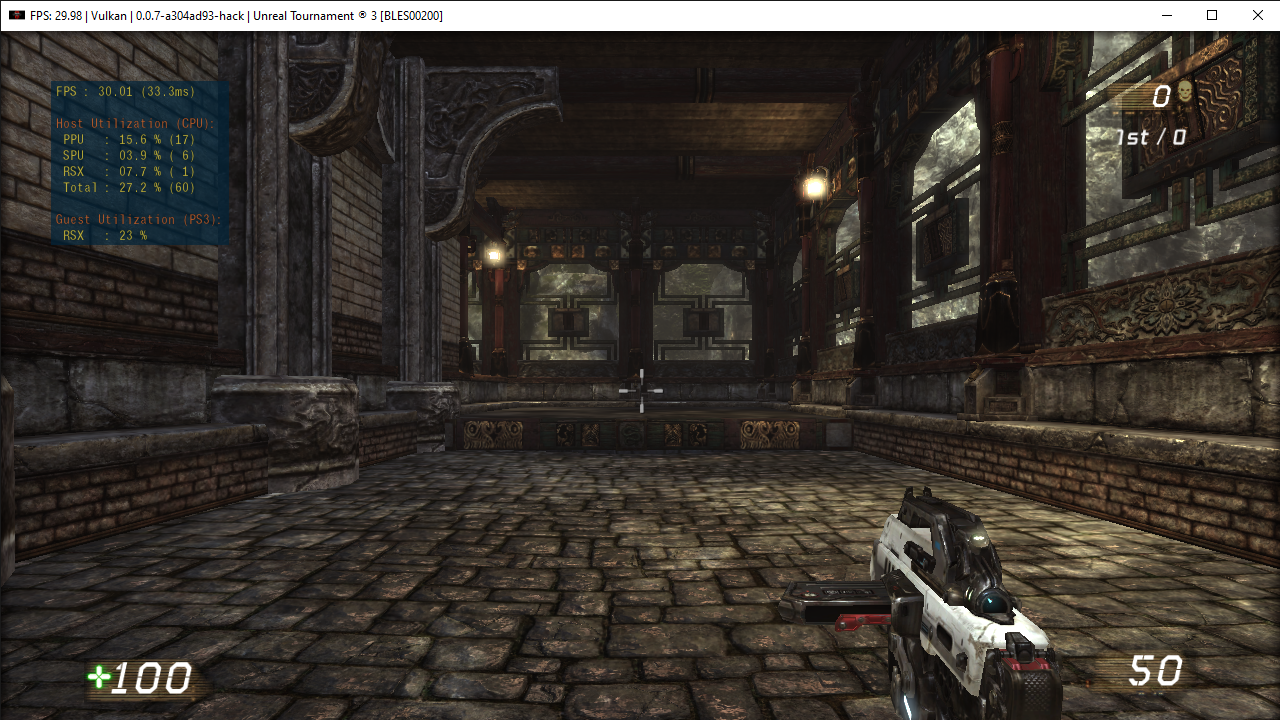This screenshot has height=720, width=1280.
Task: Minimize the RPCS3 game window
Action: (1166, 15)
